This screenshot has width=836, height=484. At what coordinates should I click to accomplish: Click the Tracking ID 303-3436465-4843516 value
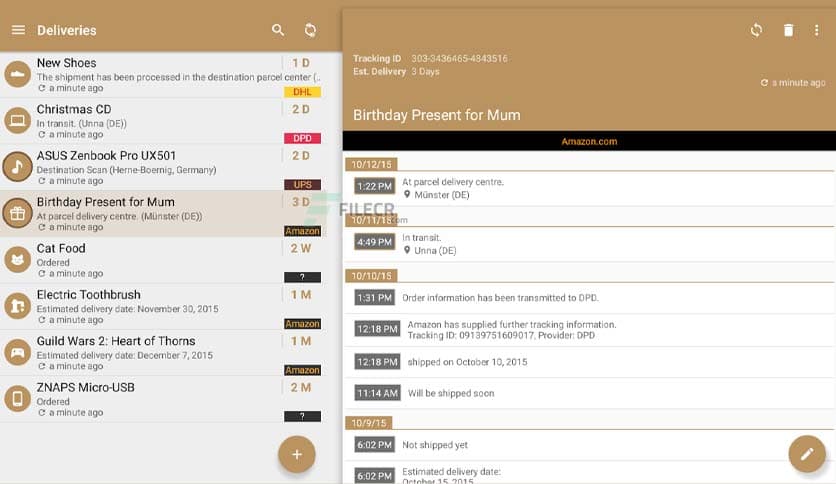[459, 58]
